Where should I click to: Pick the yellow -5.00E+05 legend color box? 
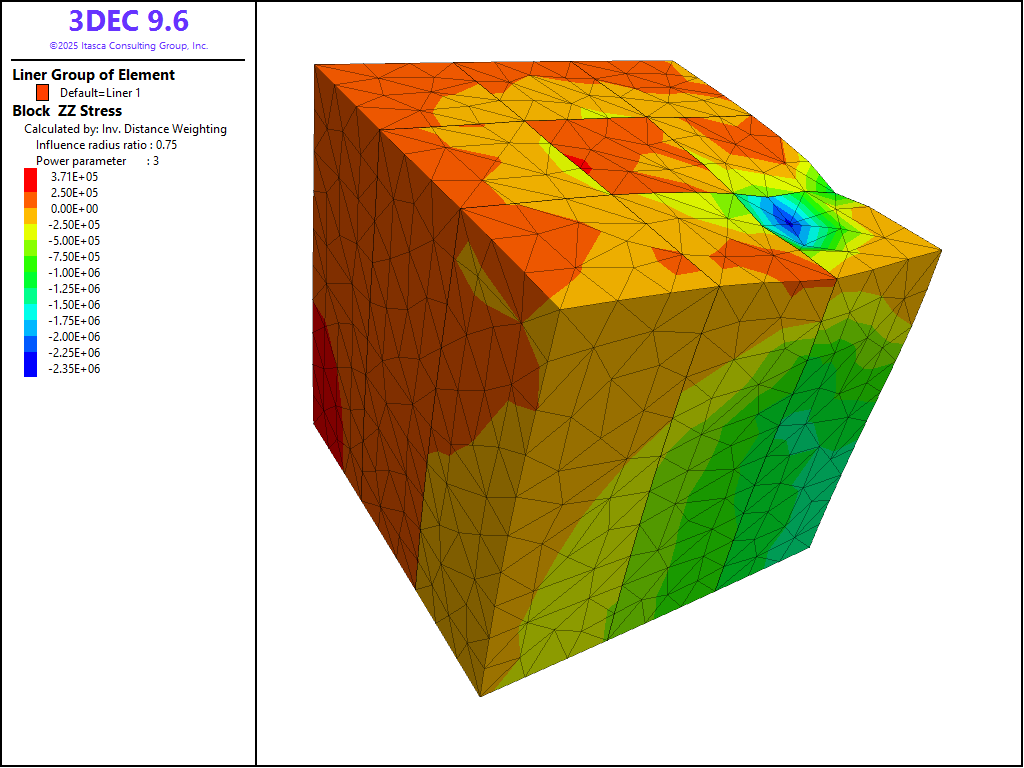30,240
